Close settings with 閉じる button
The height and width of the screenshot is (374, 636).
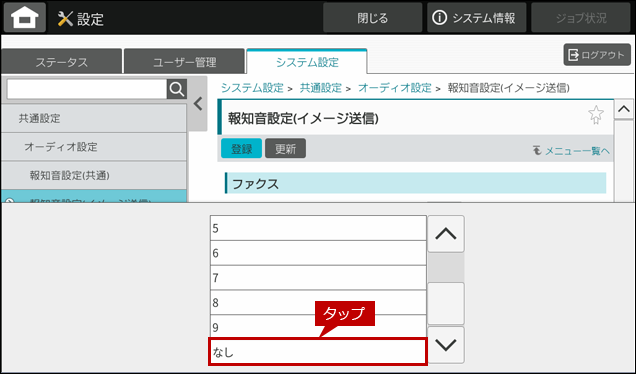click(x=372, y=18)
